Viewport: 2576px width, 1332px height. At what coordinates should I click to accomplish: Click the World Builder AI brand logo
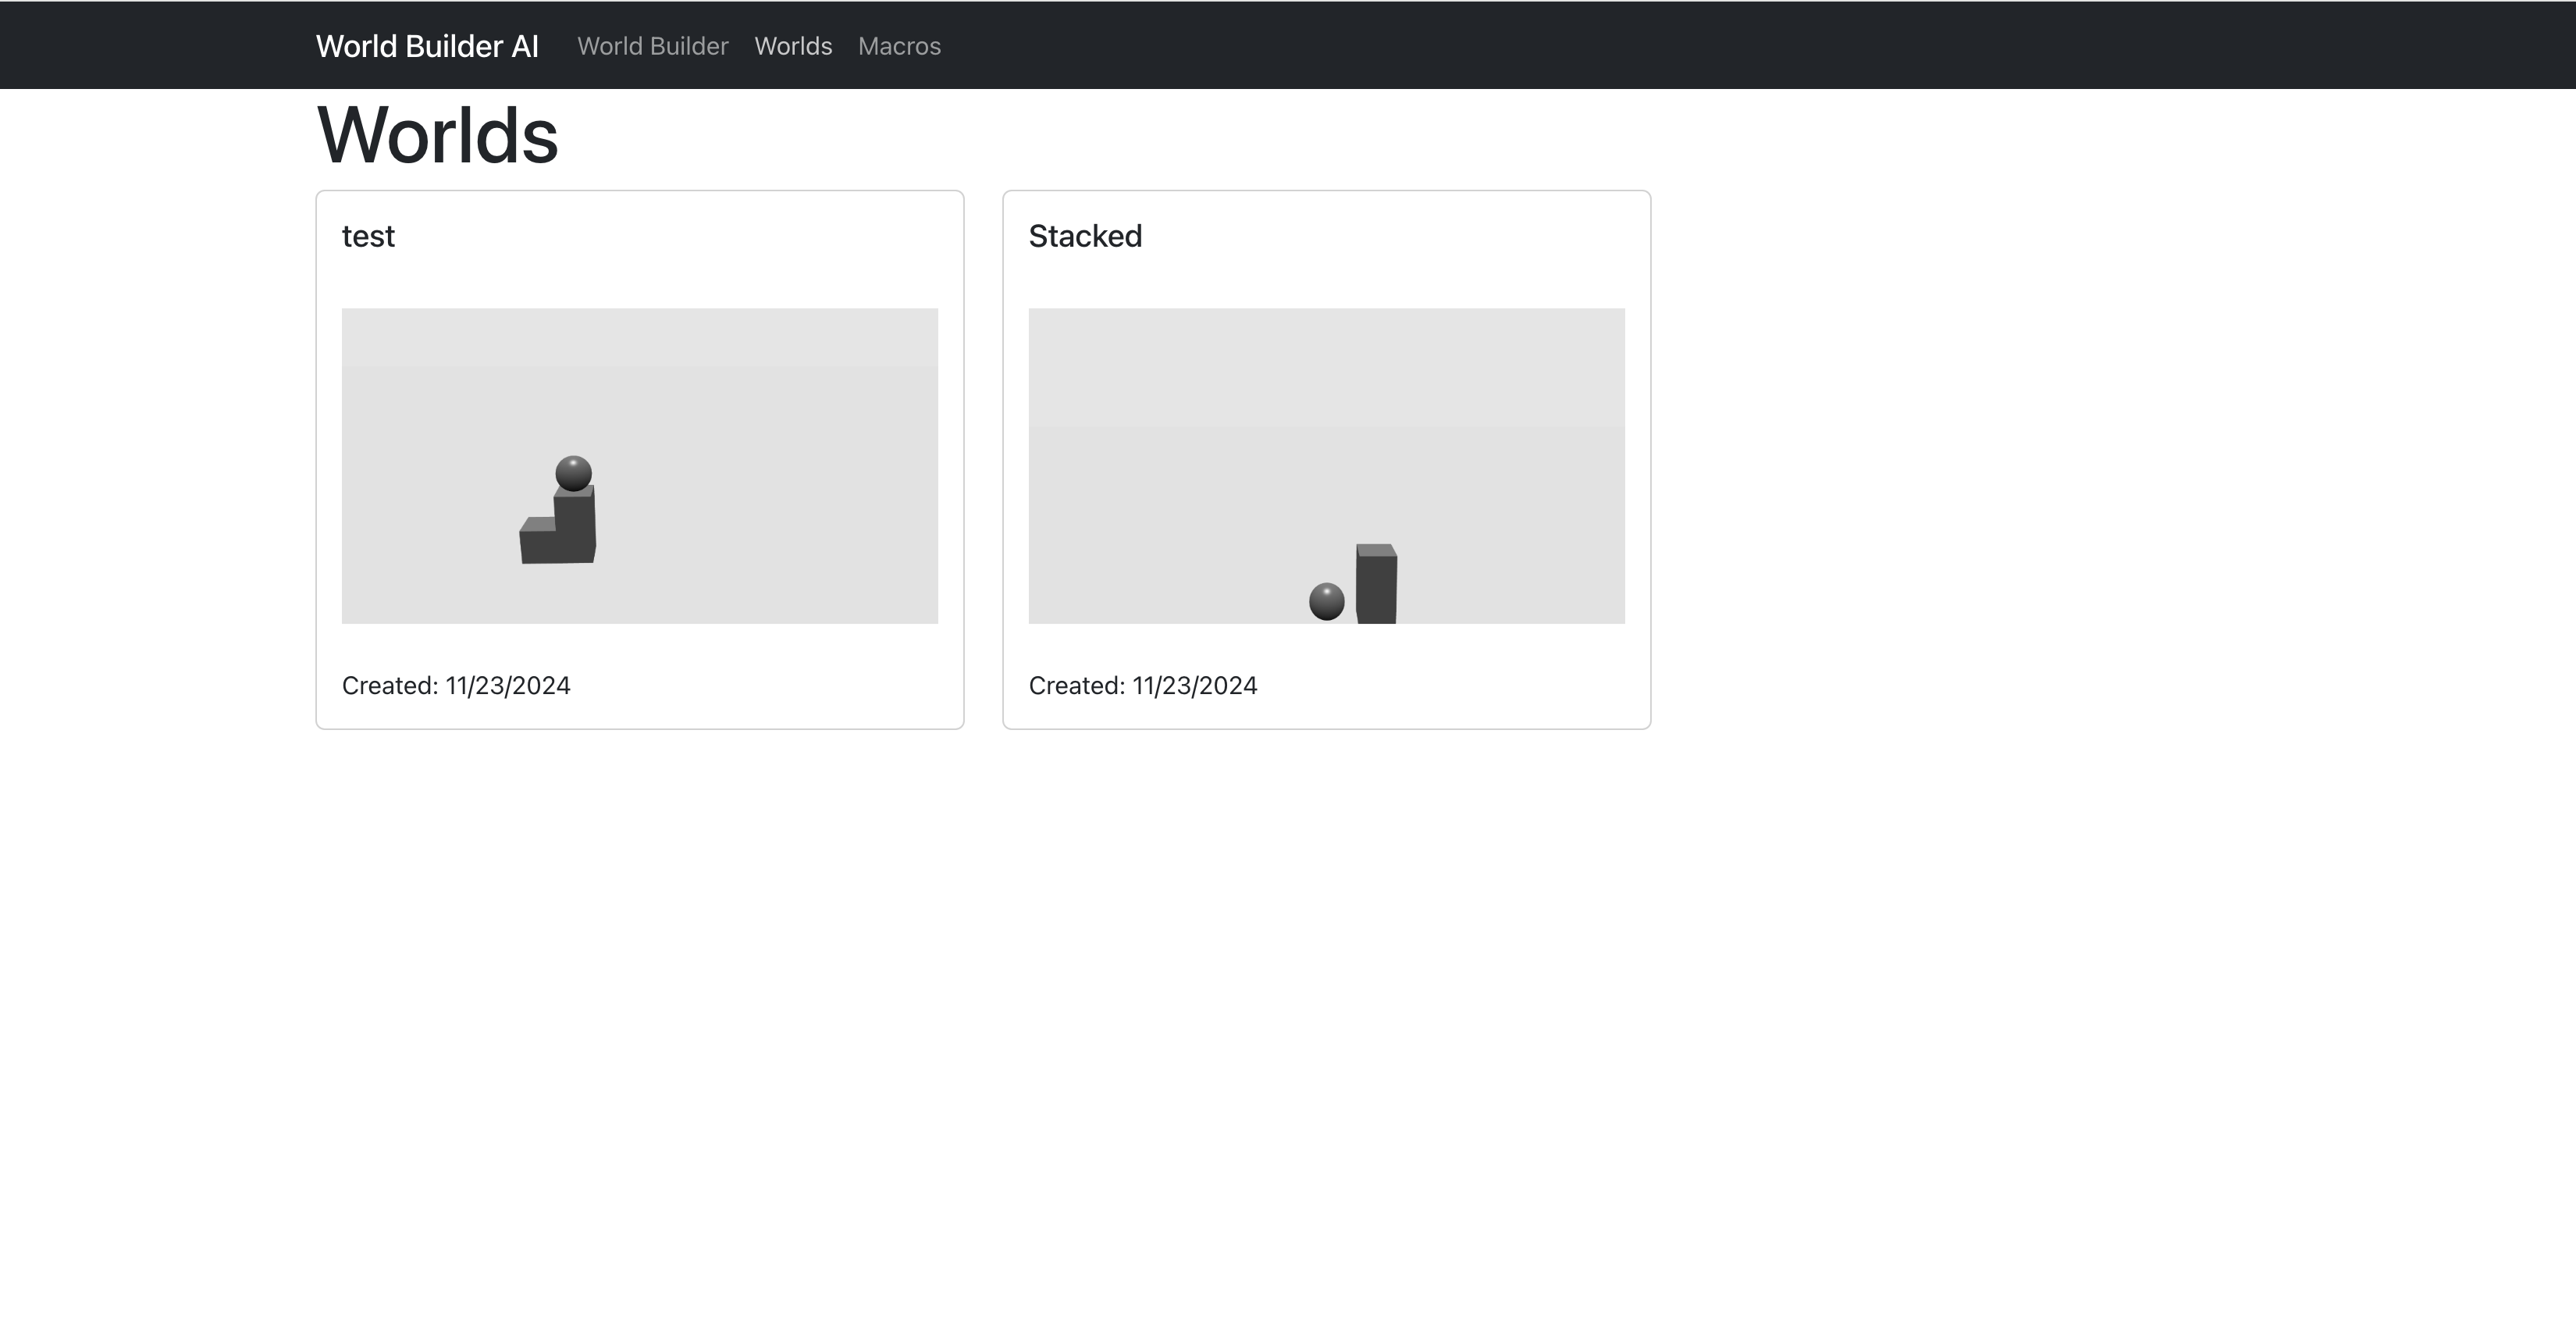[427, 46]
